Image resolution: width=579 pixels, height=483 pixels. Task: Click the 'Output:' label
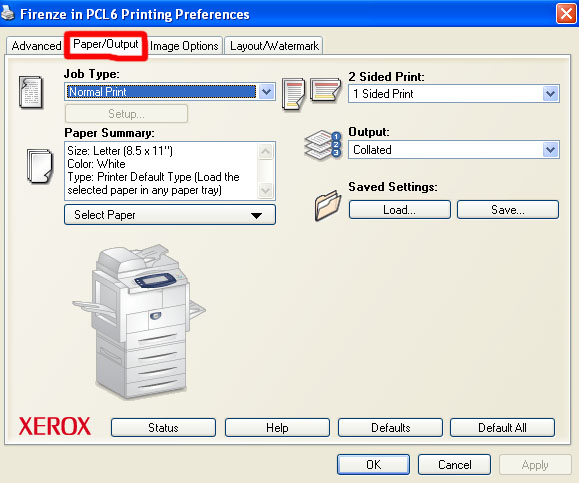tap(369, 132)
